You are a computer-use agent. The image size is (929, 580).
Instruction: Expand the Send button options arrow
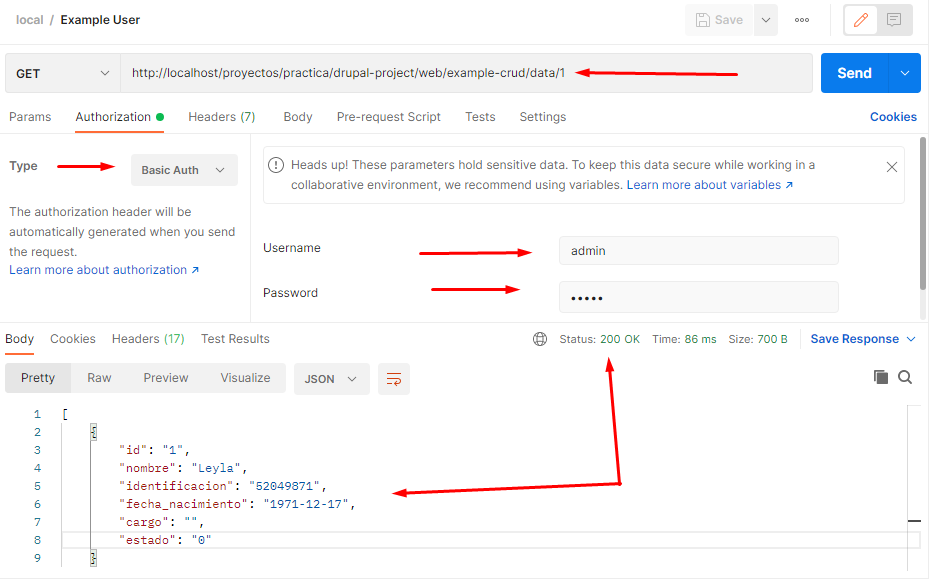point(905,73)
